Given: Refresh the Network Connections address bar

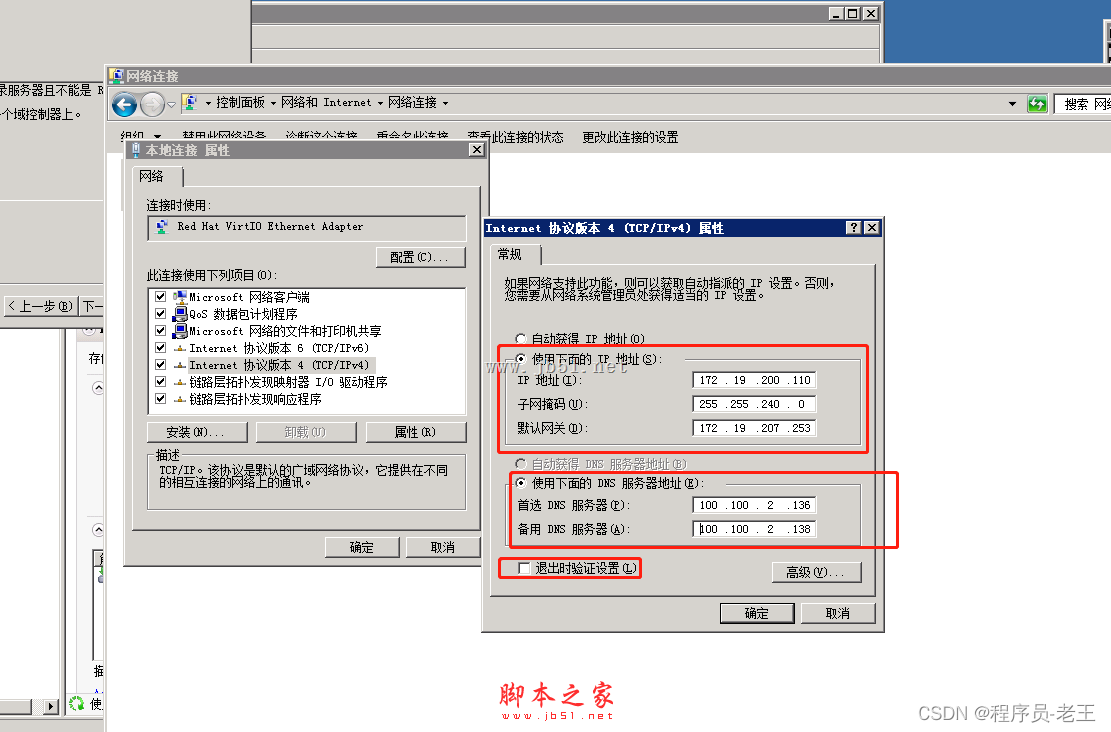Looking at the screenshot, I should (x=1037, y=104).
